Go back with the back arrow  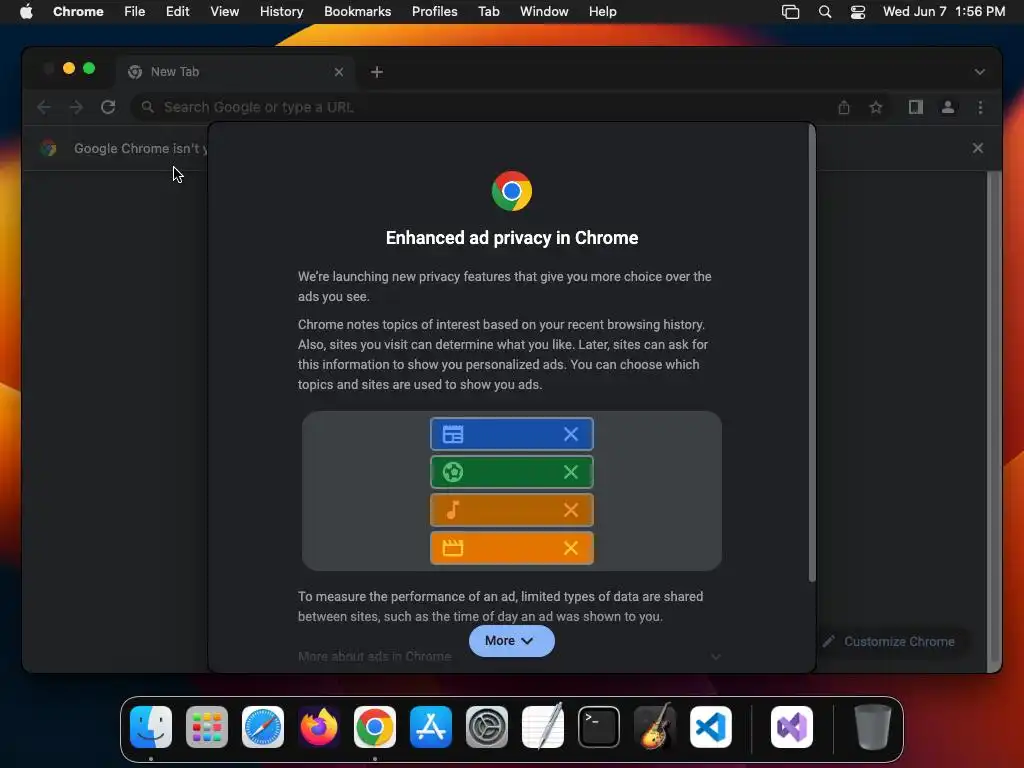(x=44, y=107)
